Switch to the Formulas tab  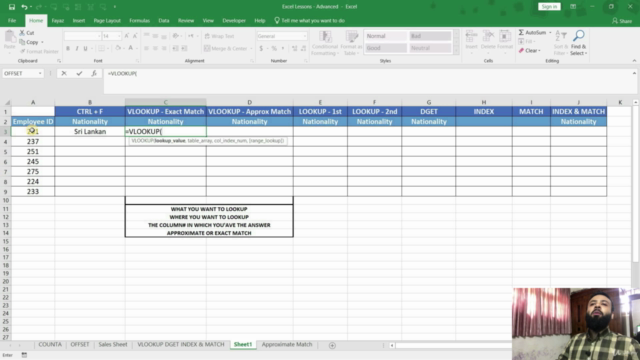point(140,20)
